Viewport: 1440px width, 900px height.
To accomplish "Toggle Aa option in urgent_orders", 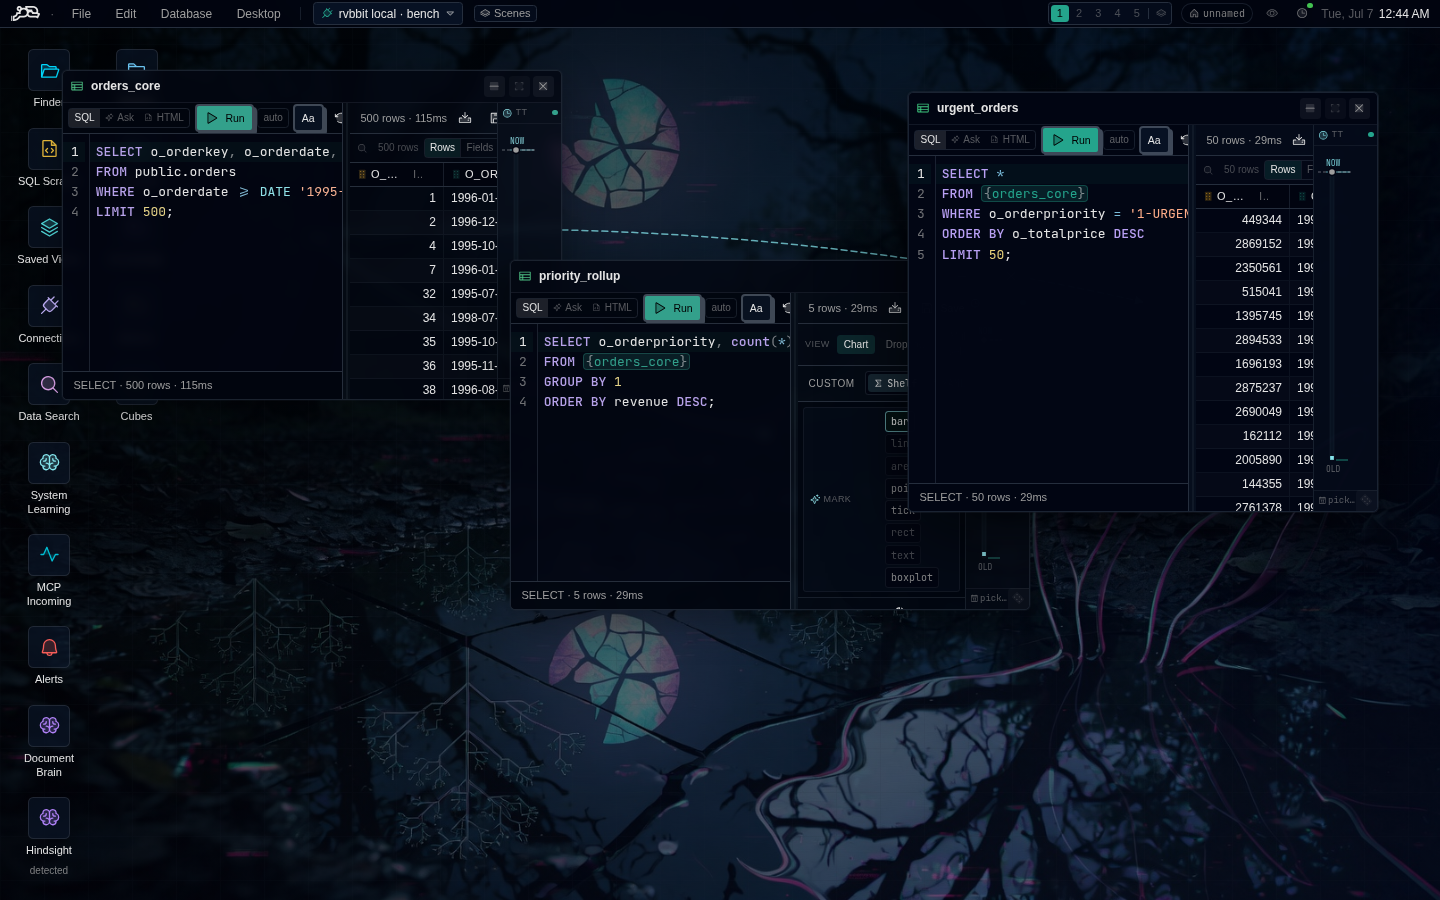I will click(1154, 140).
